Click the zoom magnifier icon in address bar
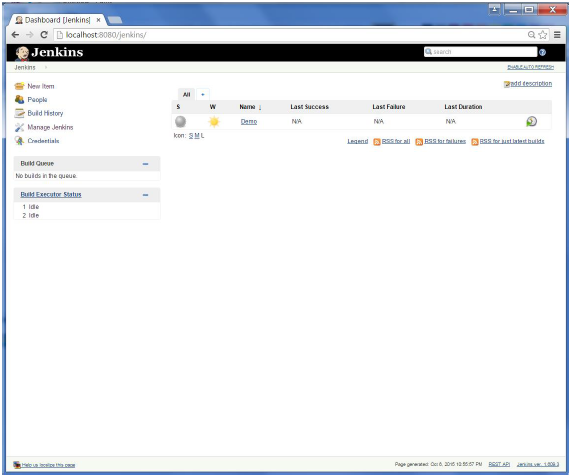 point(531,35)
